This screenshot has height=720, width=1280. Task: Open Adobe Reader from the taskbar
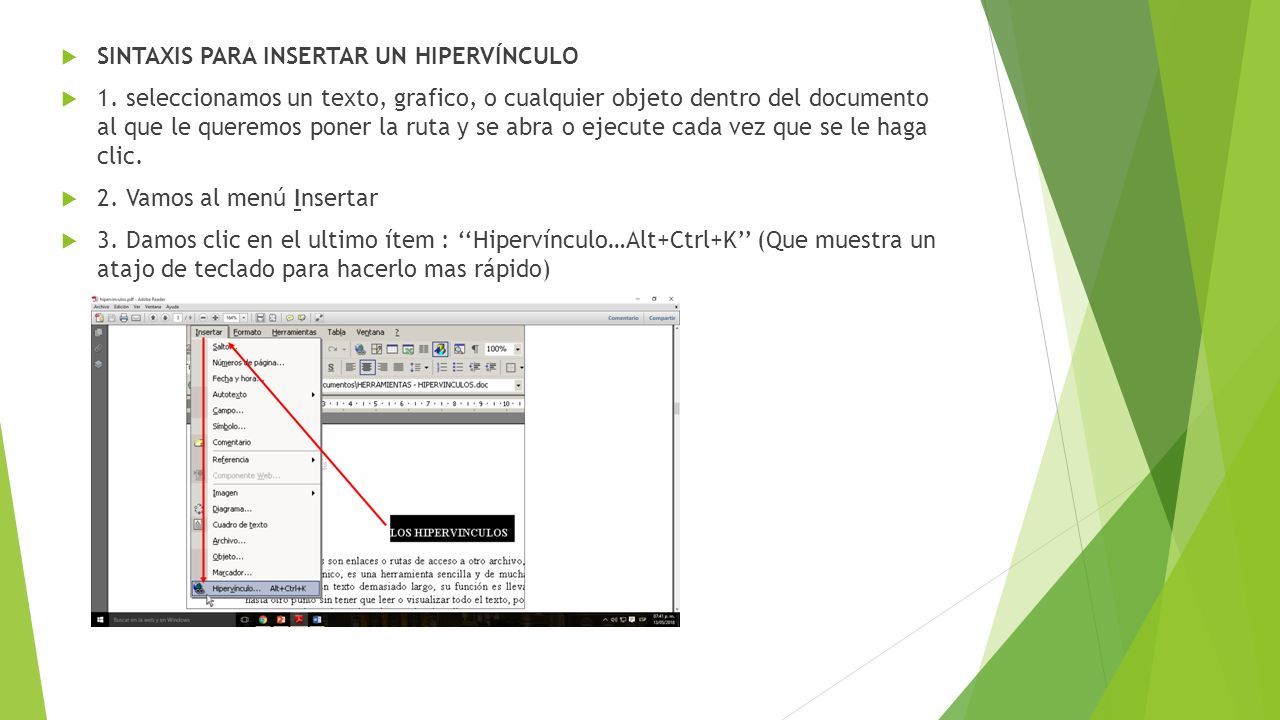coord(299,620)
